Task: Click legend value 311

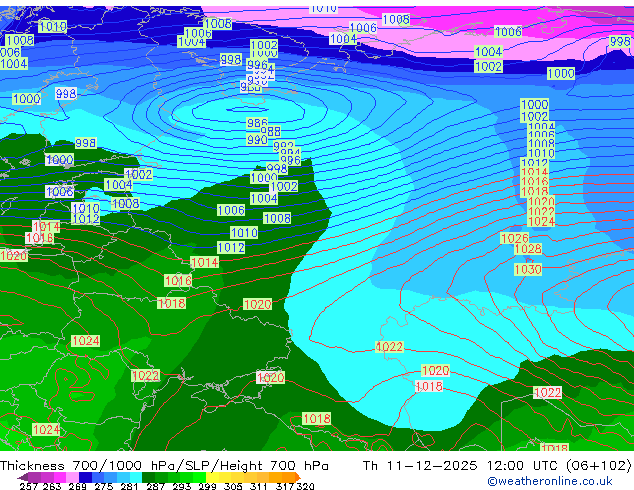Action: pos(259,486)
